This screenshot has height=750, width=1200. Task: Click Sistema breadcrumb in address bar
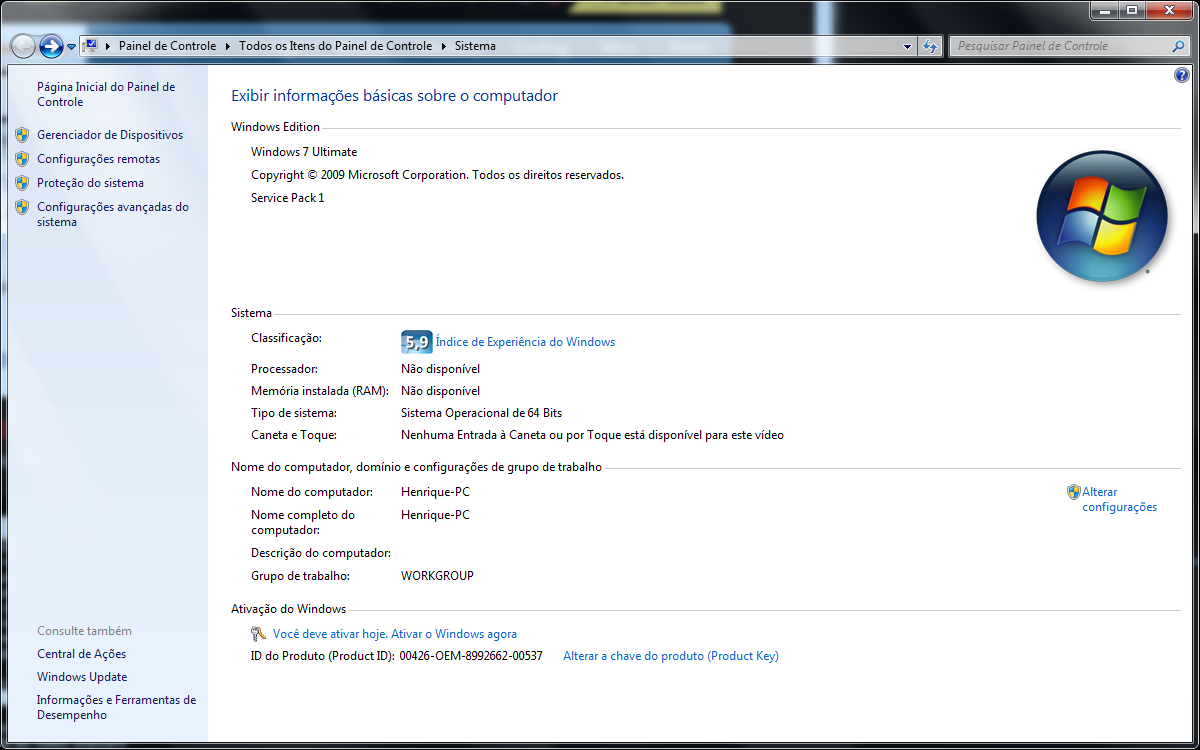point(475,46)
